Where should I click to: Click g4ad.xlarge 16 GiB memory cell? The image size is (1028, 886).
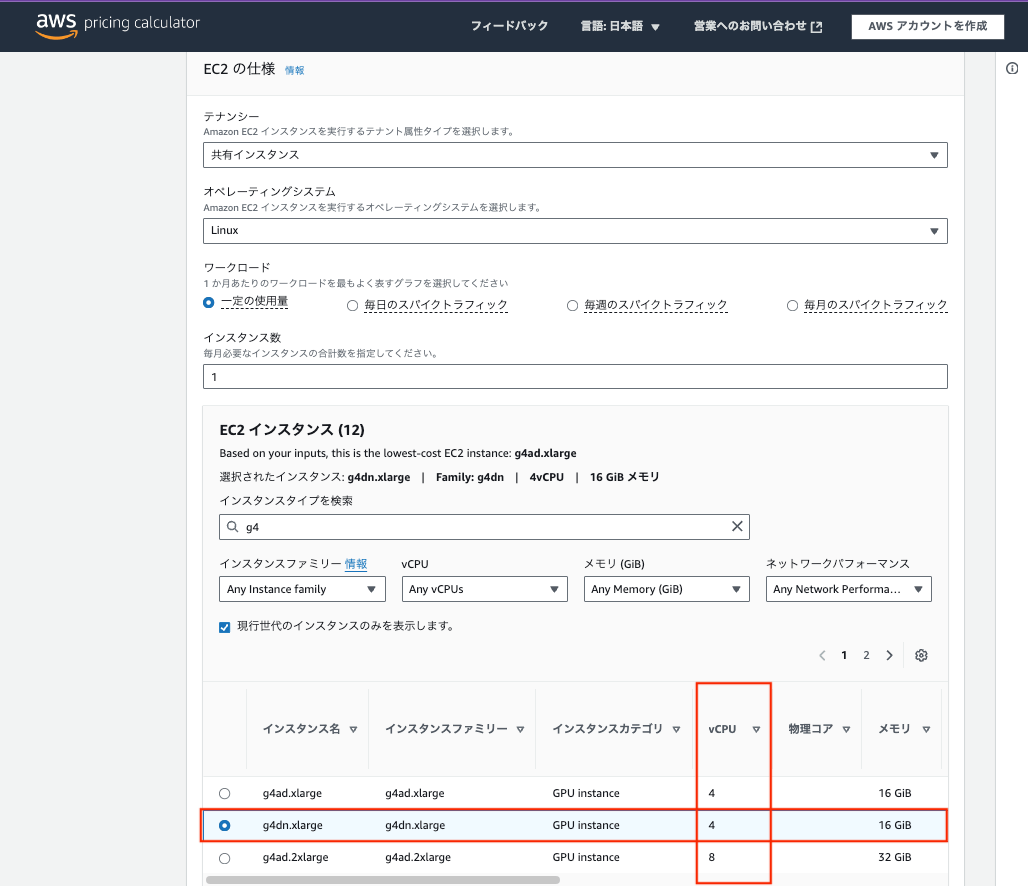pyautogui.click(x=895, y=794)
